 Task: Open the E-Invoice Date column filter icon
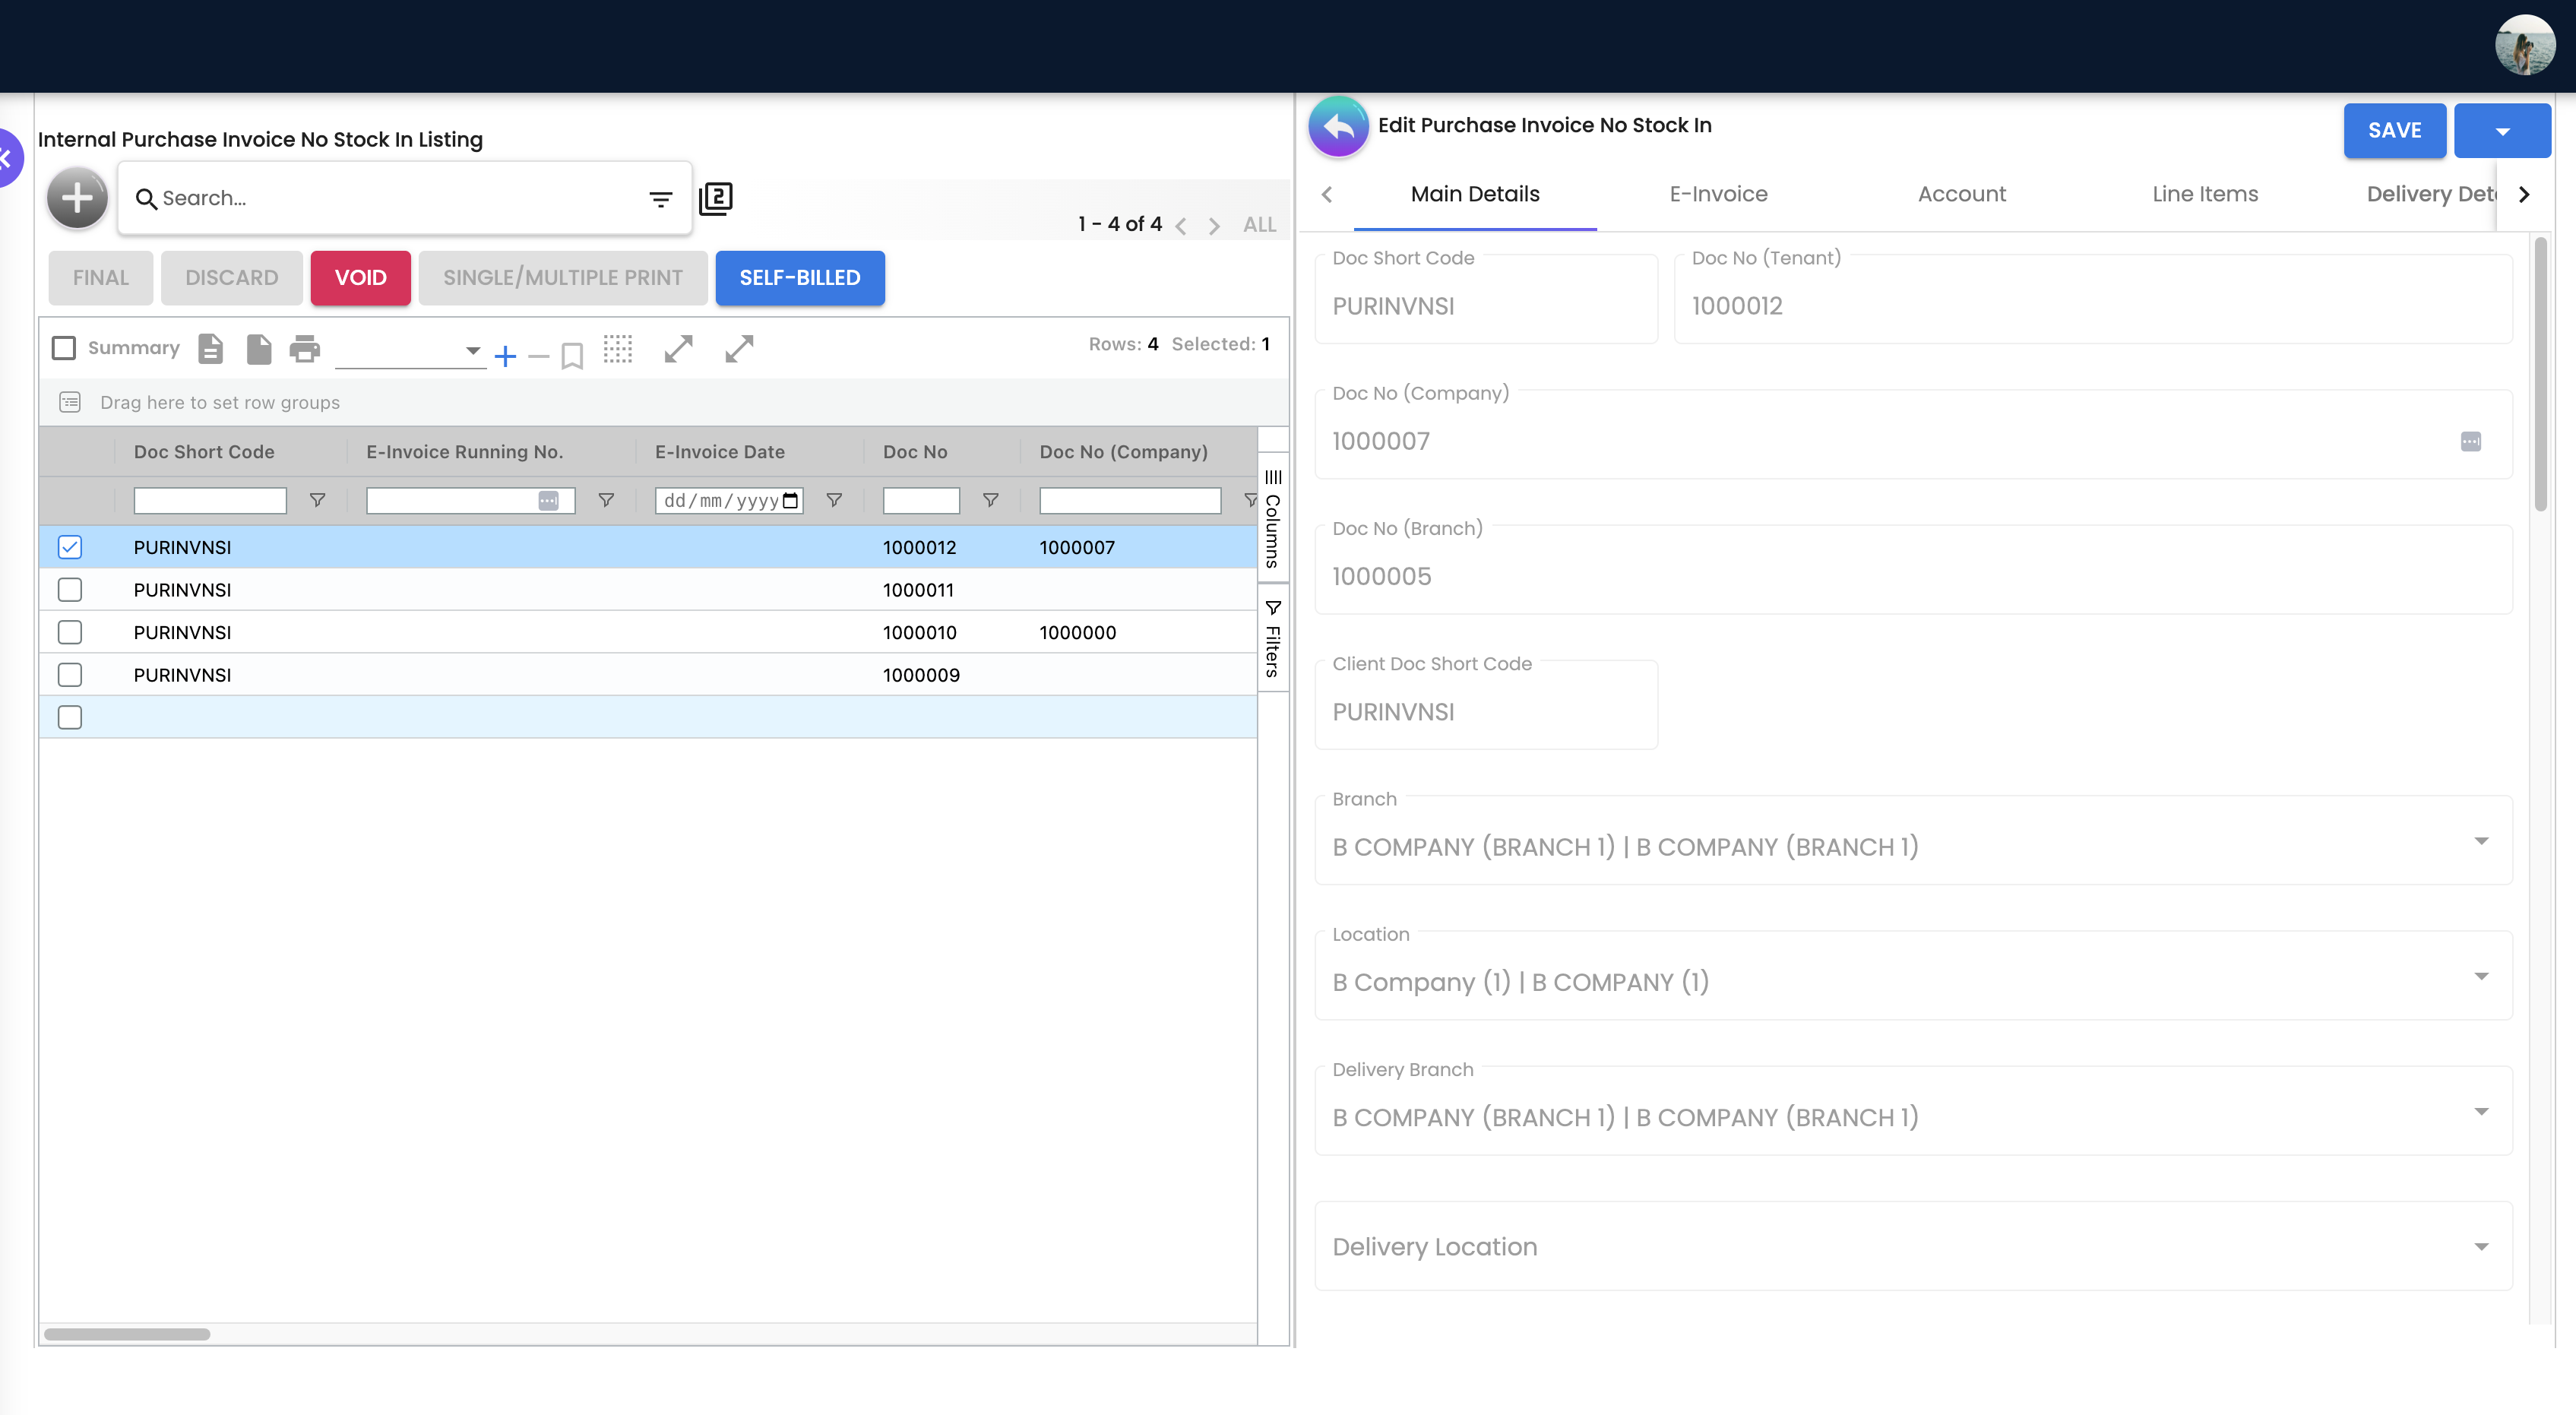[x=834, y=500]
